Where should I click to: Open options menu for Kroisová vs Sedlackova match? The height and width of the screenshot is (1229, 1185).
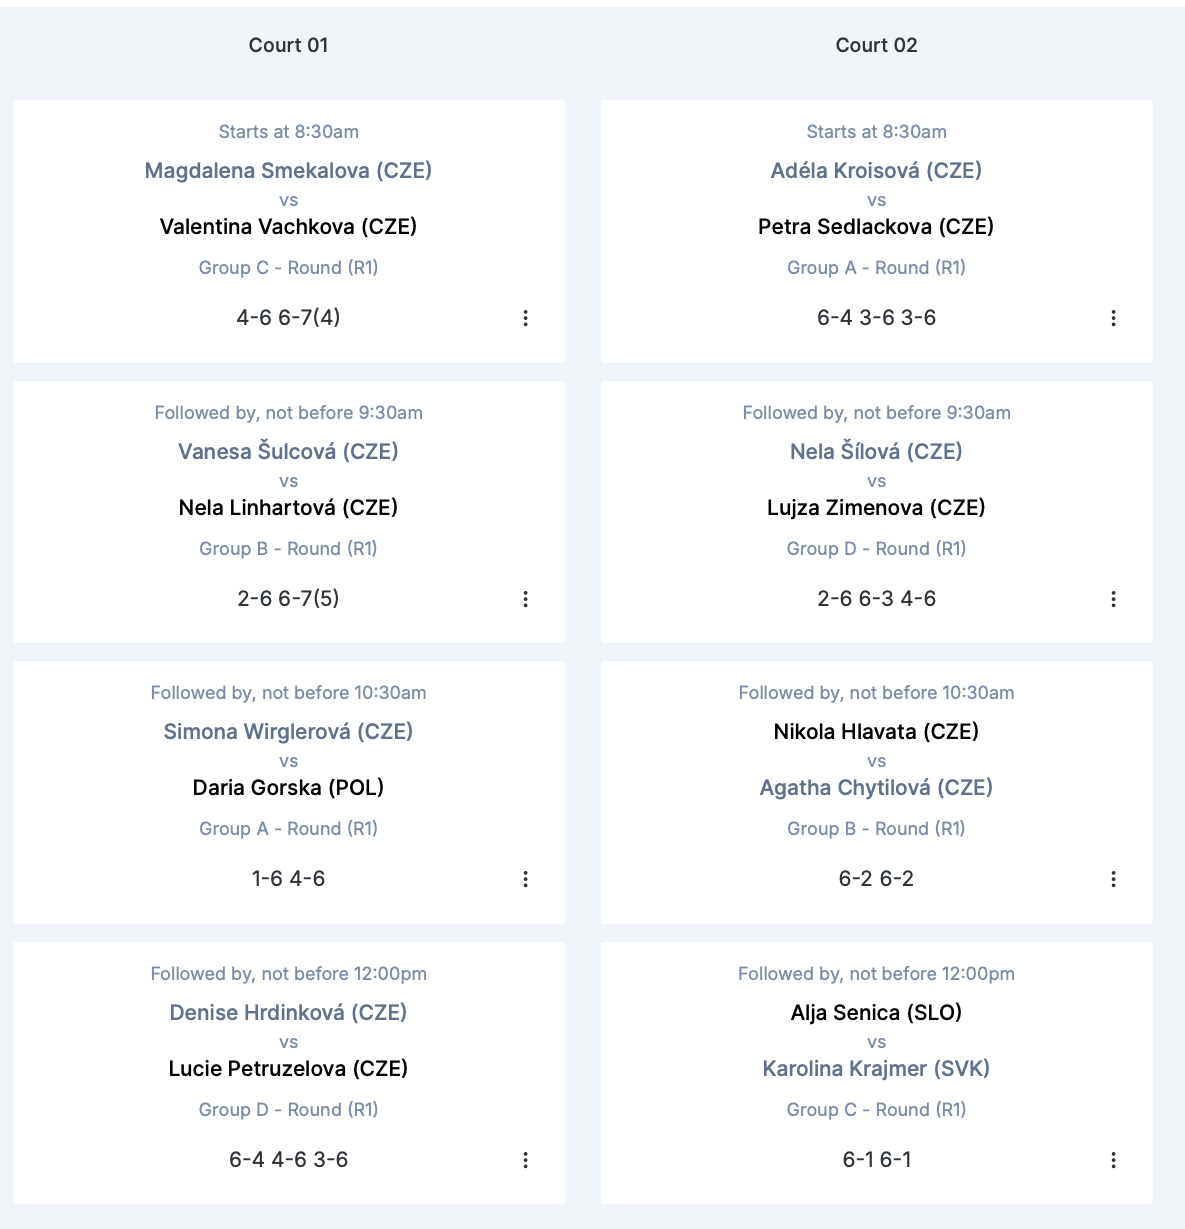pos(1113,318)
